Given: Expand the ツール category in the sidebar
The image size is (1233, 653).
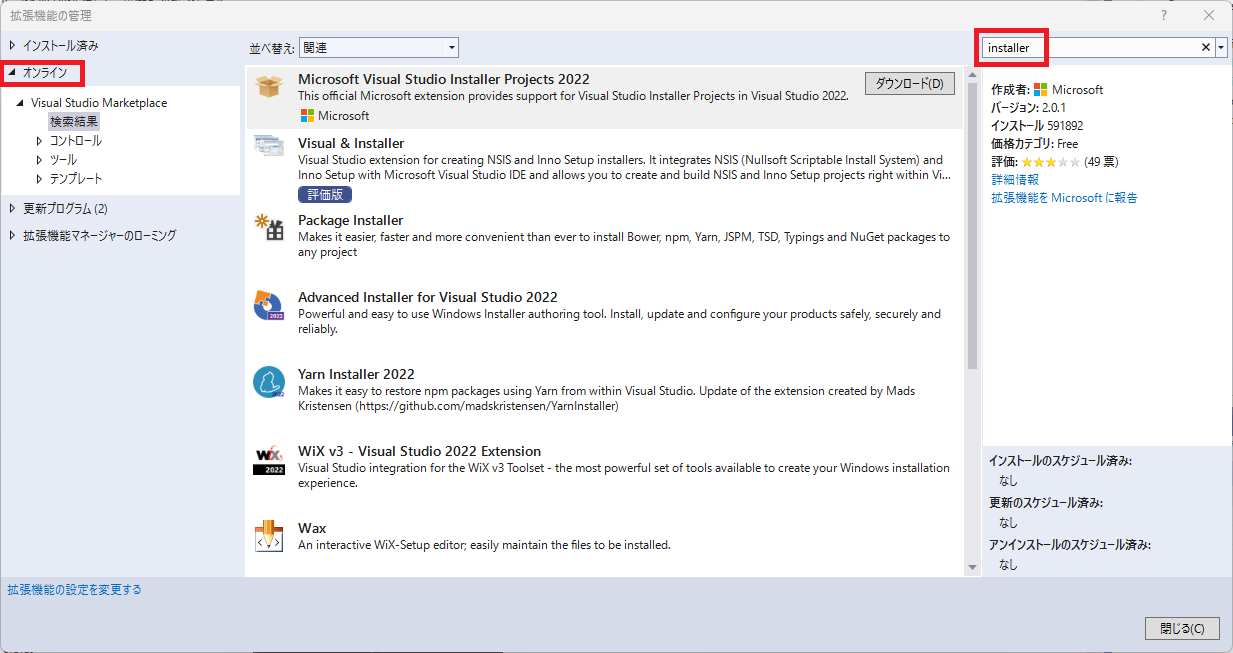Looking at the screenshot, I should click(x=38, y=158).
